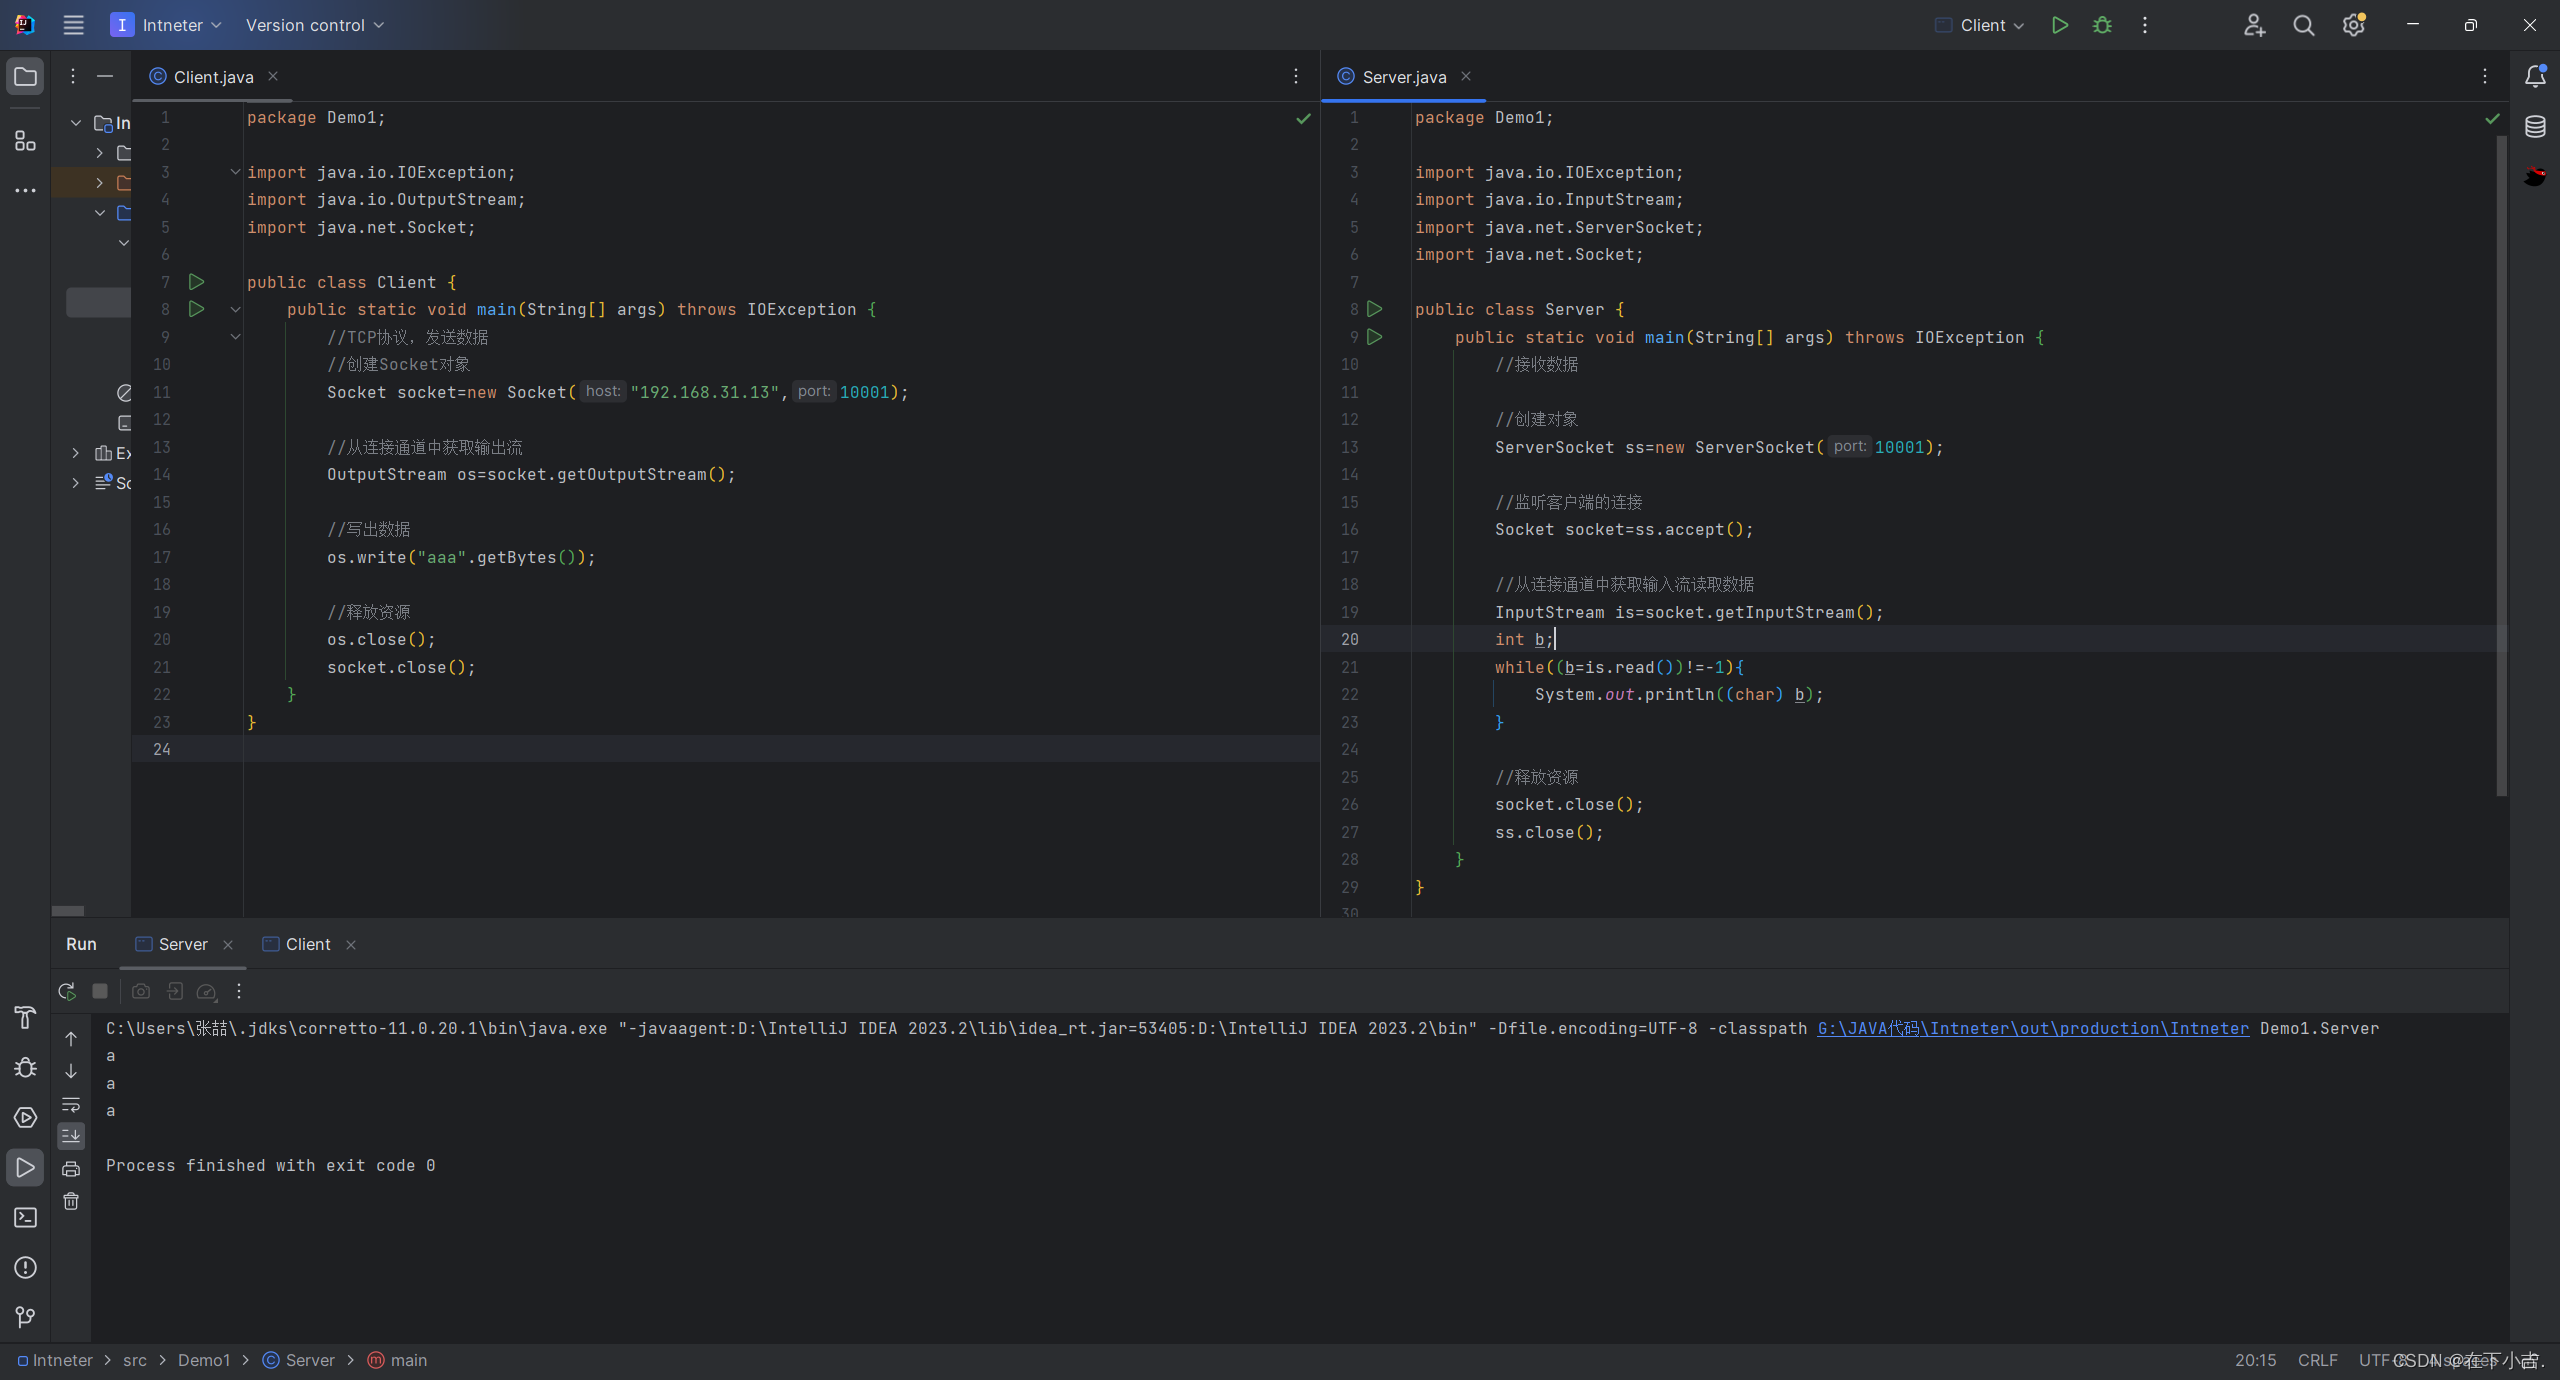This screenshot has width=2560, height=1380.
Task: Click Server.java vertical scrollbar
Action: 2501,465
